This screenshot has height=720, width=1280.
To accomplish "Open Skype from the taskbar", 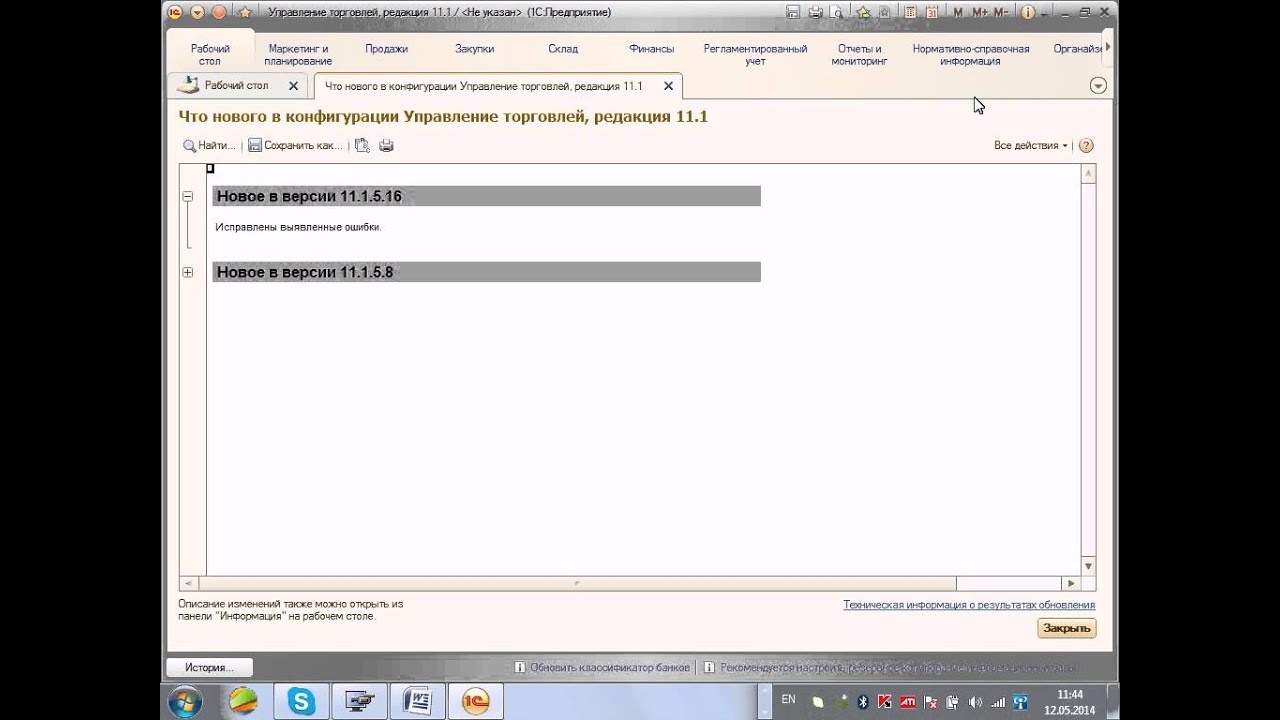I will (x=301, y=702).
